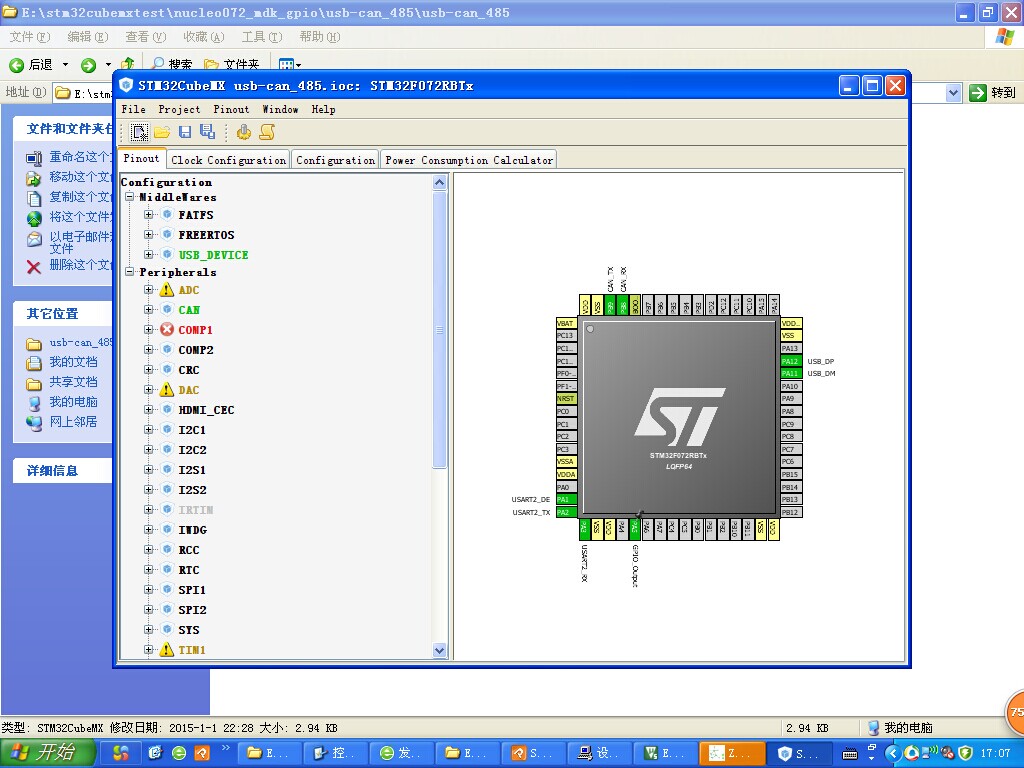Open the Explorer Help menu
The image size is (1024, 768).
tap(320, 37)
